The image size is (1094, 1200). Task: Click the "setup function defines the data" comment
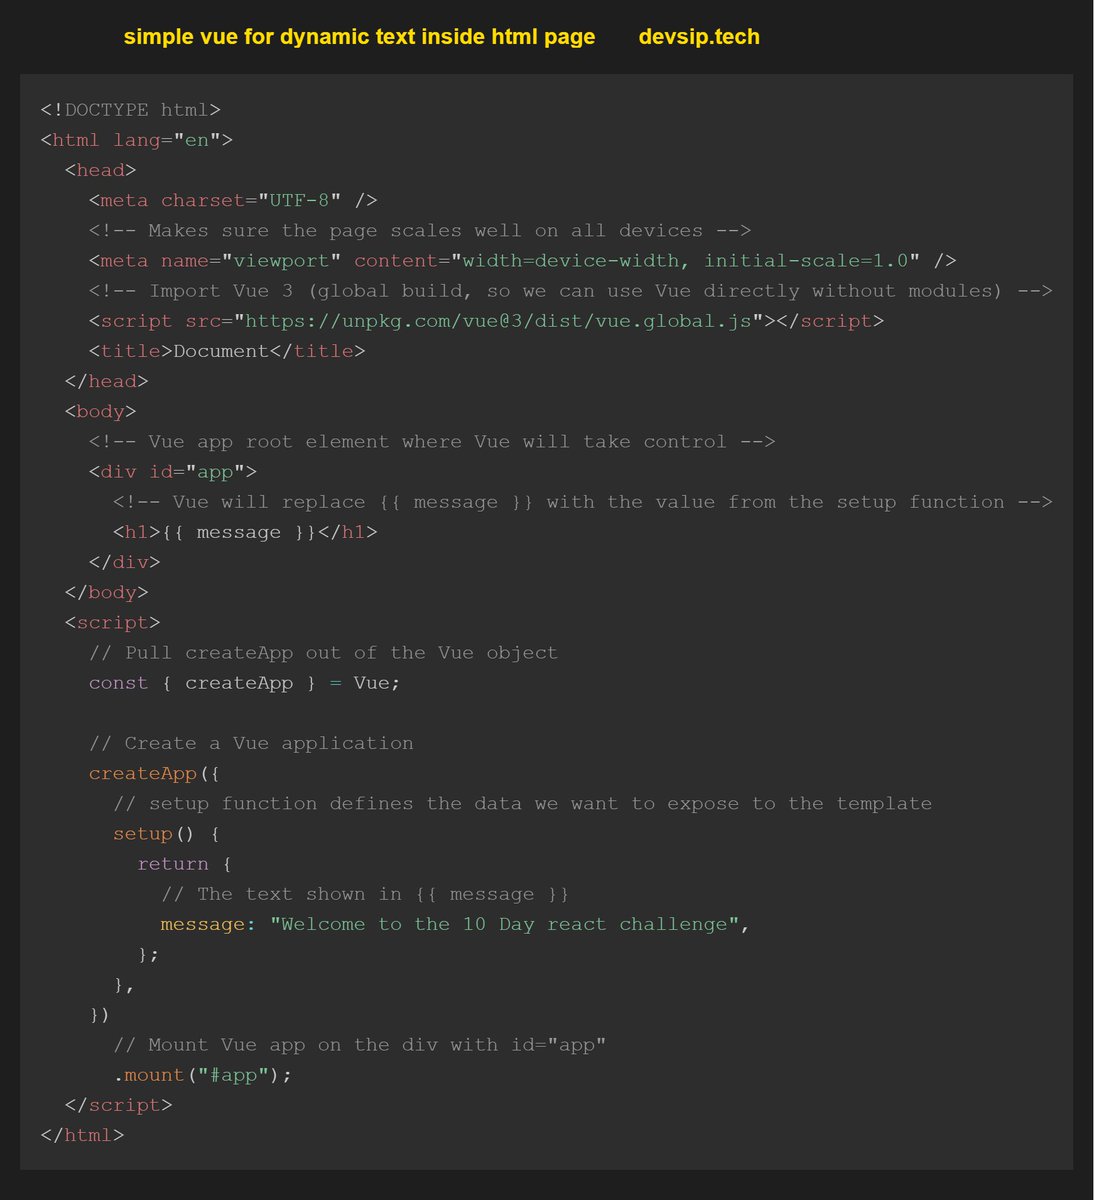523,803
